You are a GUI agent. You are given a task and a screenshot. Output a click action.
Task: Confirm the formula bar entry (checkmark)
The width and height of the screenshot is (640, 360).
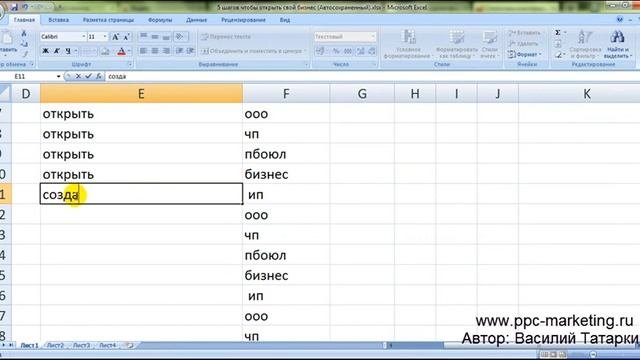[88, 76]
